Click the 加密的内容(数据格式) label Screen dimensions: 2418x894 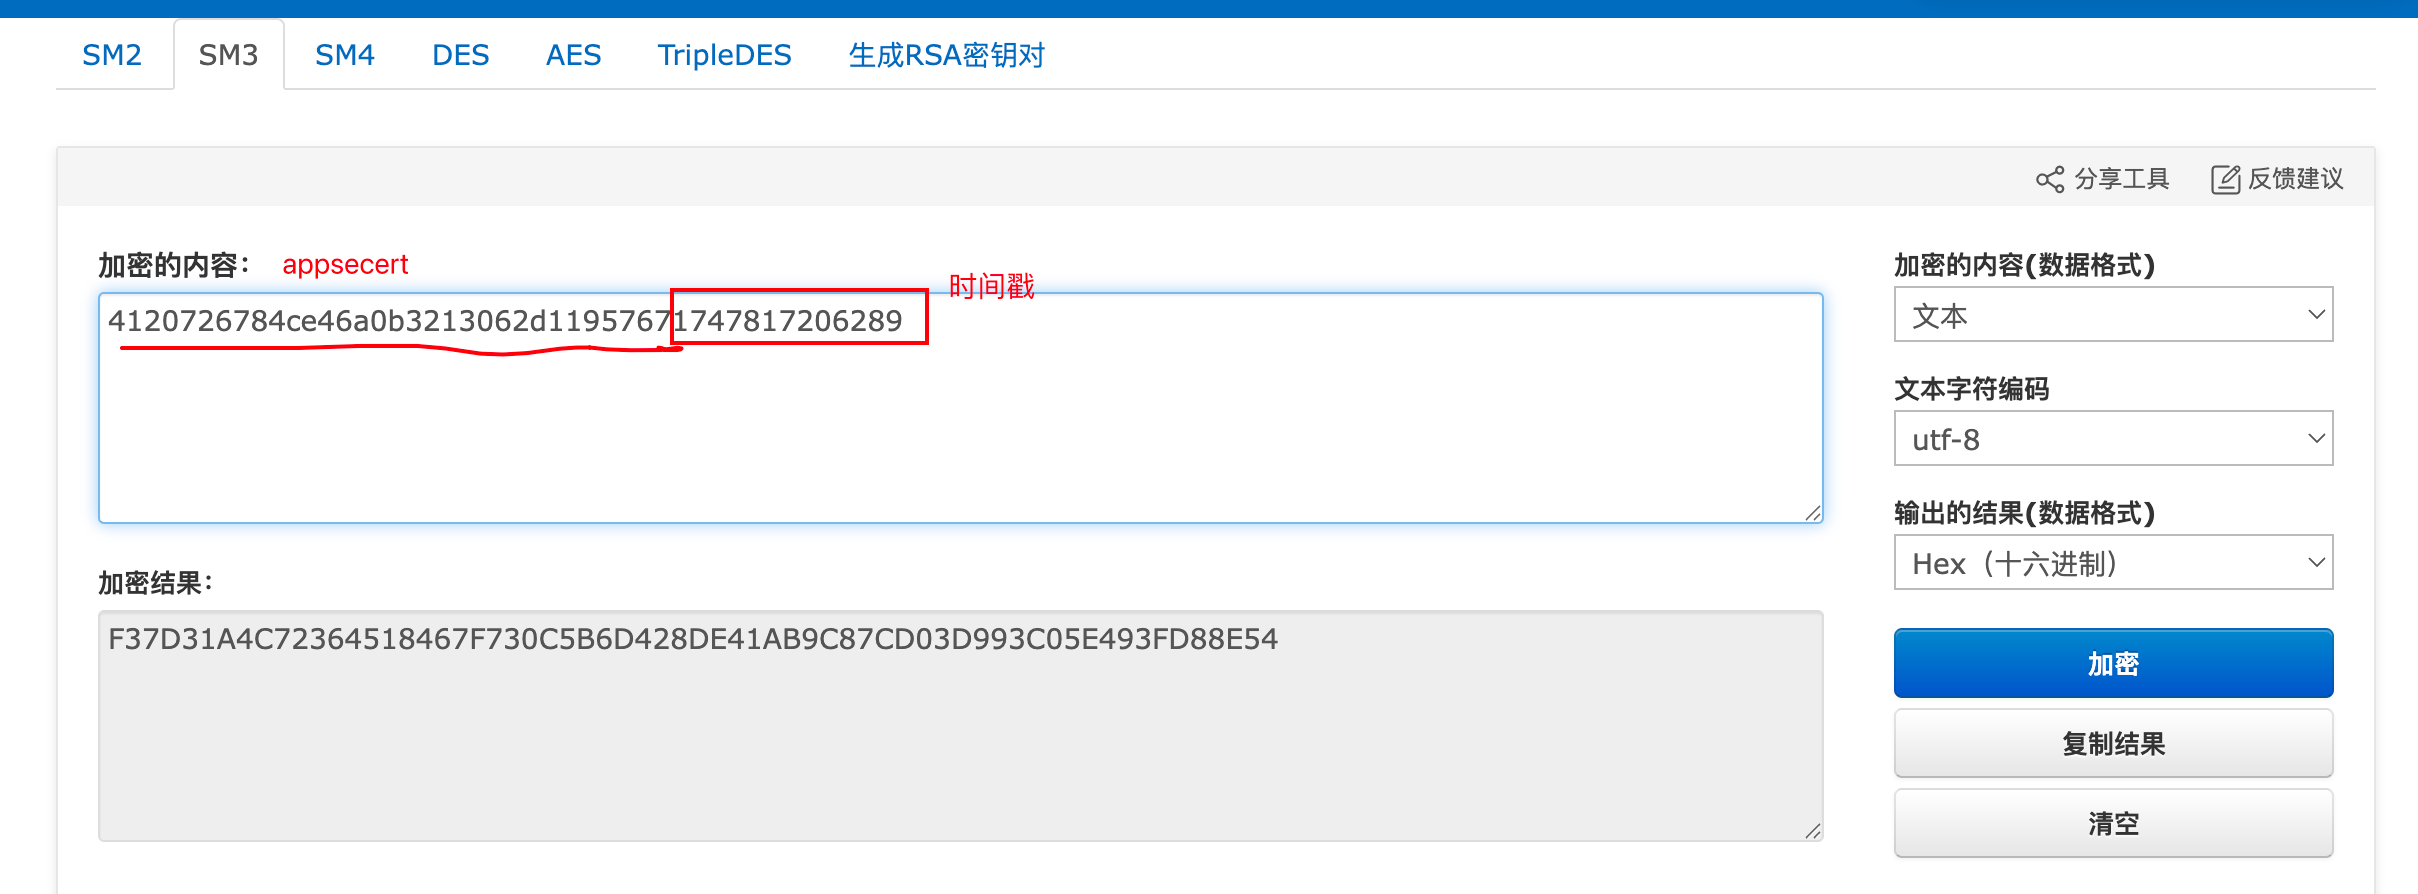coord(2024,265)
